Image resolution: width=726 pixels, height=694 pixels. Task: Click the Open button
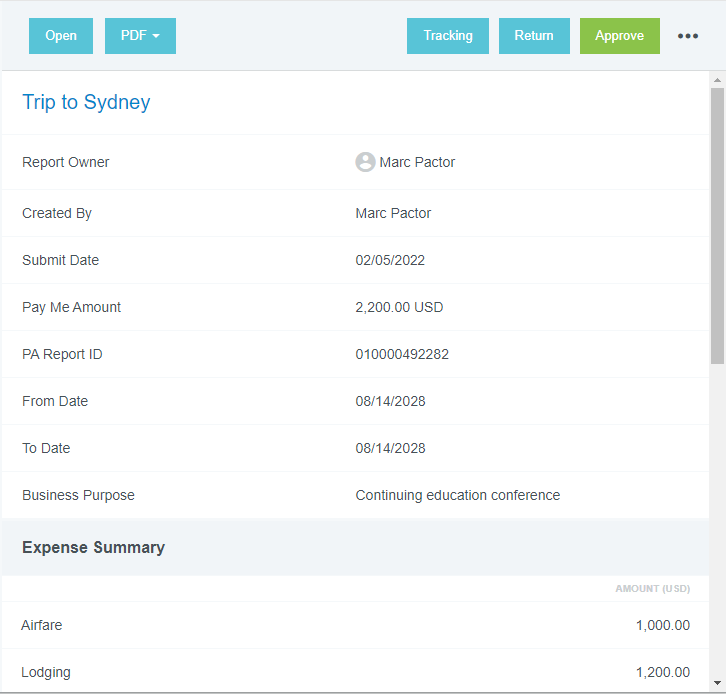[61, 36]
